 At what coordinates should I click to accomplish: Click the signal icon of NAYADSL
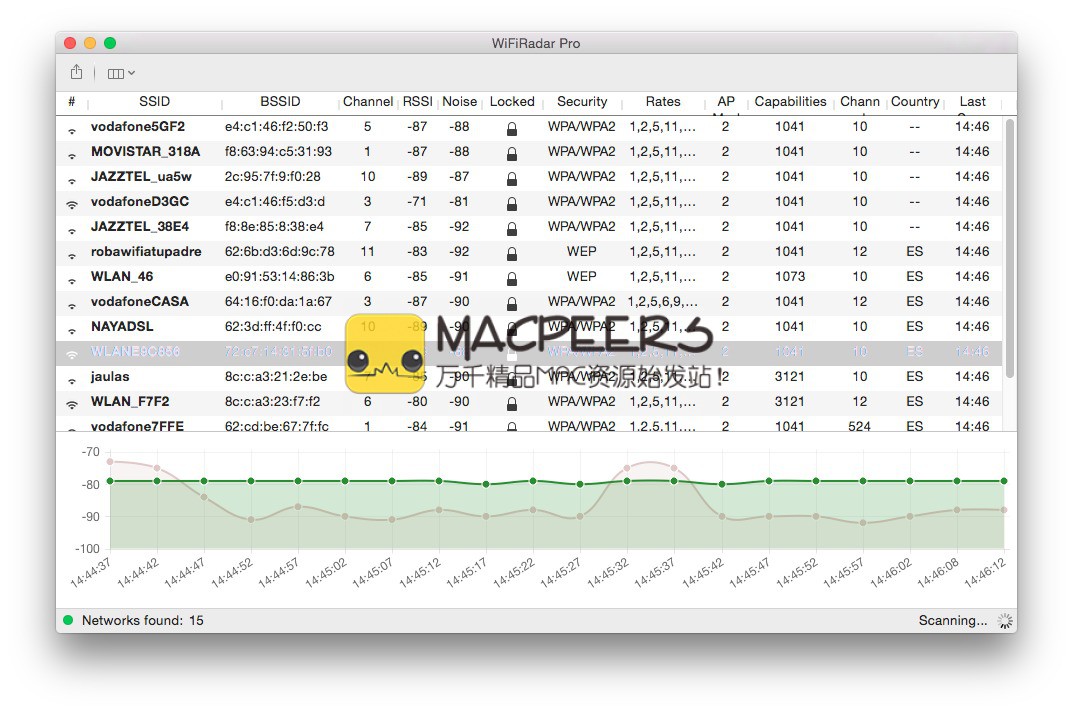(x=72, y=330)
